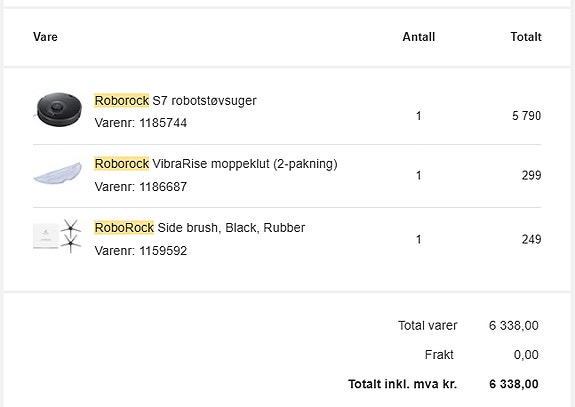Click the quantity 1 for Roborock S7

(418, 116)
